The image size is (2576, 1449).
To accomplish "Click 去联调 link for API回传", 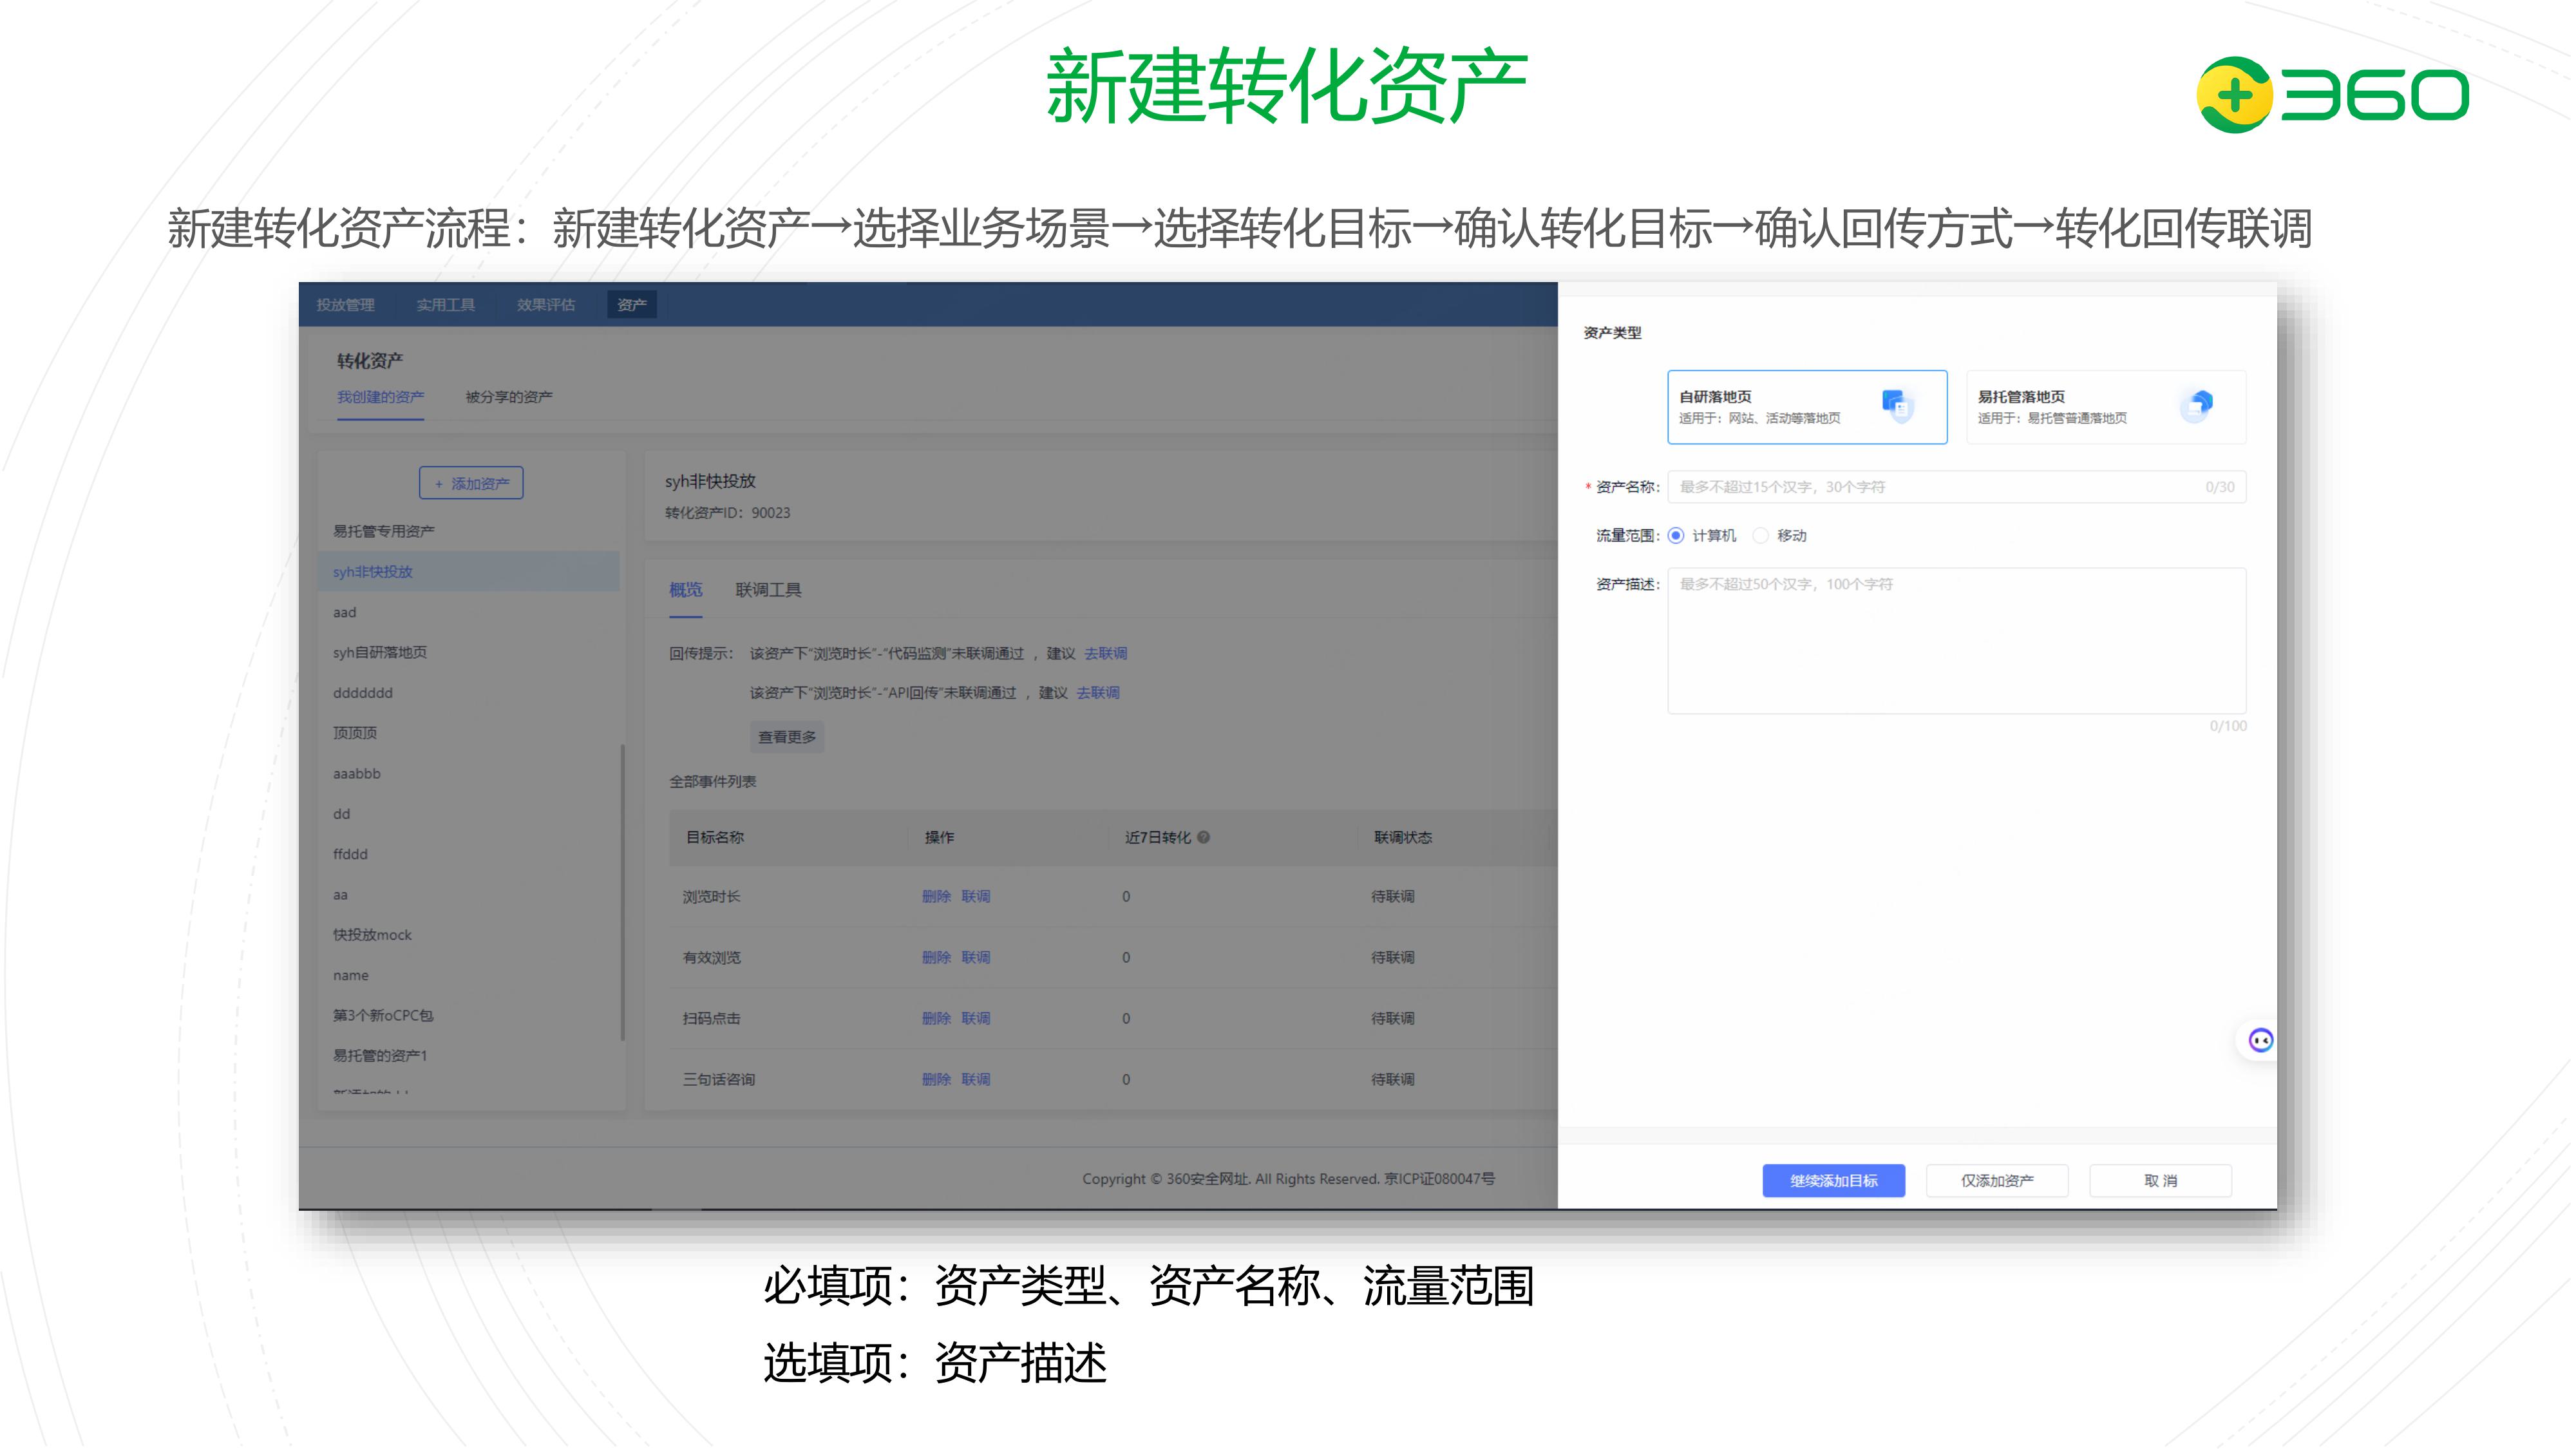I will (x=1098, y=693).
